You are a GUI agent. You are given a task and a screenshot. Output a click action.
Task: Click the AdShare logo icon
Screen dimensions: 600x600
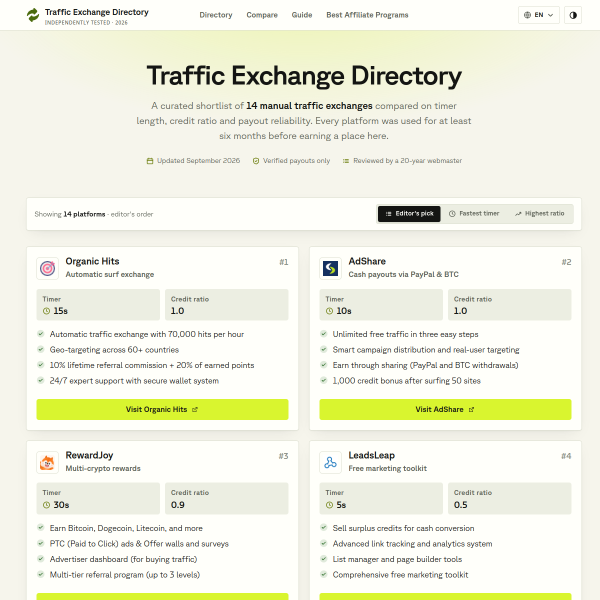(330, 268)
